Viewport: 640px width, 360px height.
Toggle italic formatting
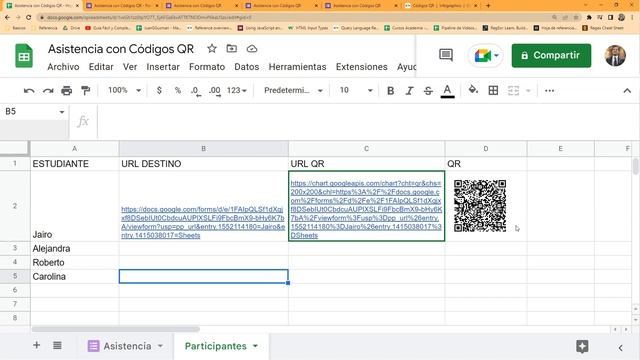[409, 91]
